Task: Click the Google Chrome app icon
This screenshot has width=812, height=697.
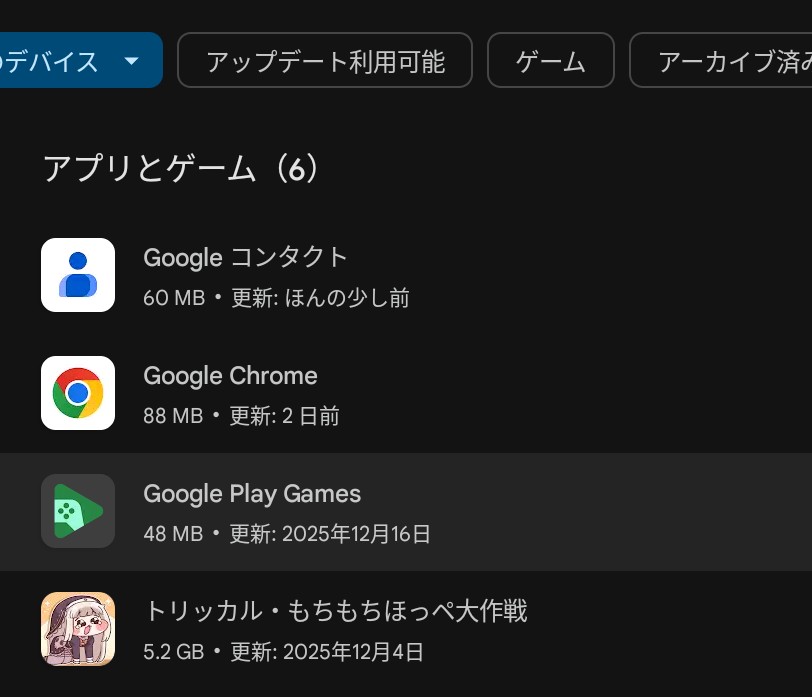Action: (78, 393)
